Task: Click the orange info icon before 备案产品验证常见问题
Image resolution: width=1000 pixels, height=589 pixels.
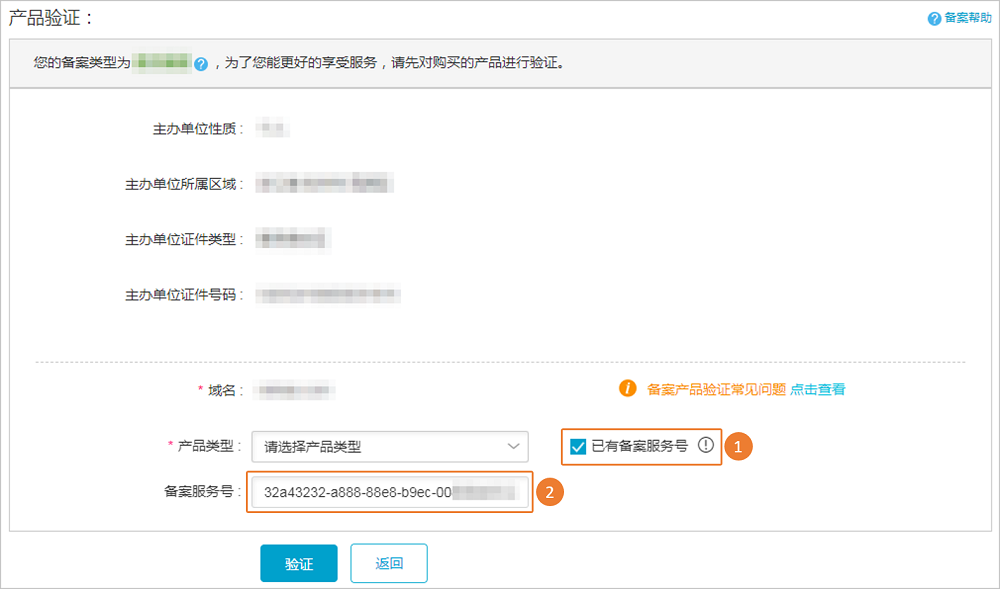Action: coord(627,389)
